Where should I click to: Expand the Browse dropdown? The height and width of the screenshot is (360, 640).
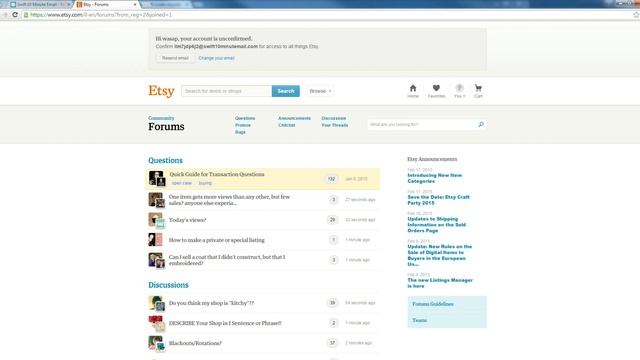click(320, 91)
